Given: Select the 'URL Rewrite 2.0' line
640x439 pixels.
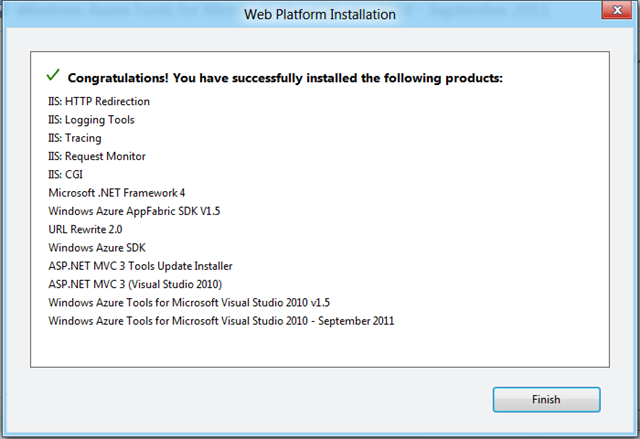Looking at the screenshot, I should pyautogui.click(x=85, y=229).
